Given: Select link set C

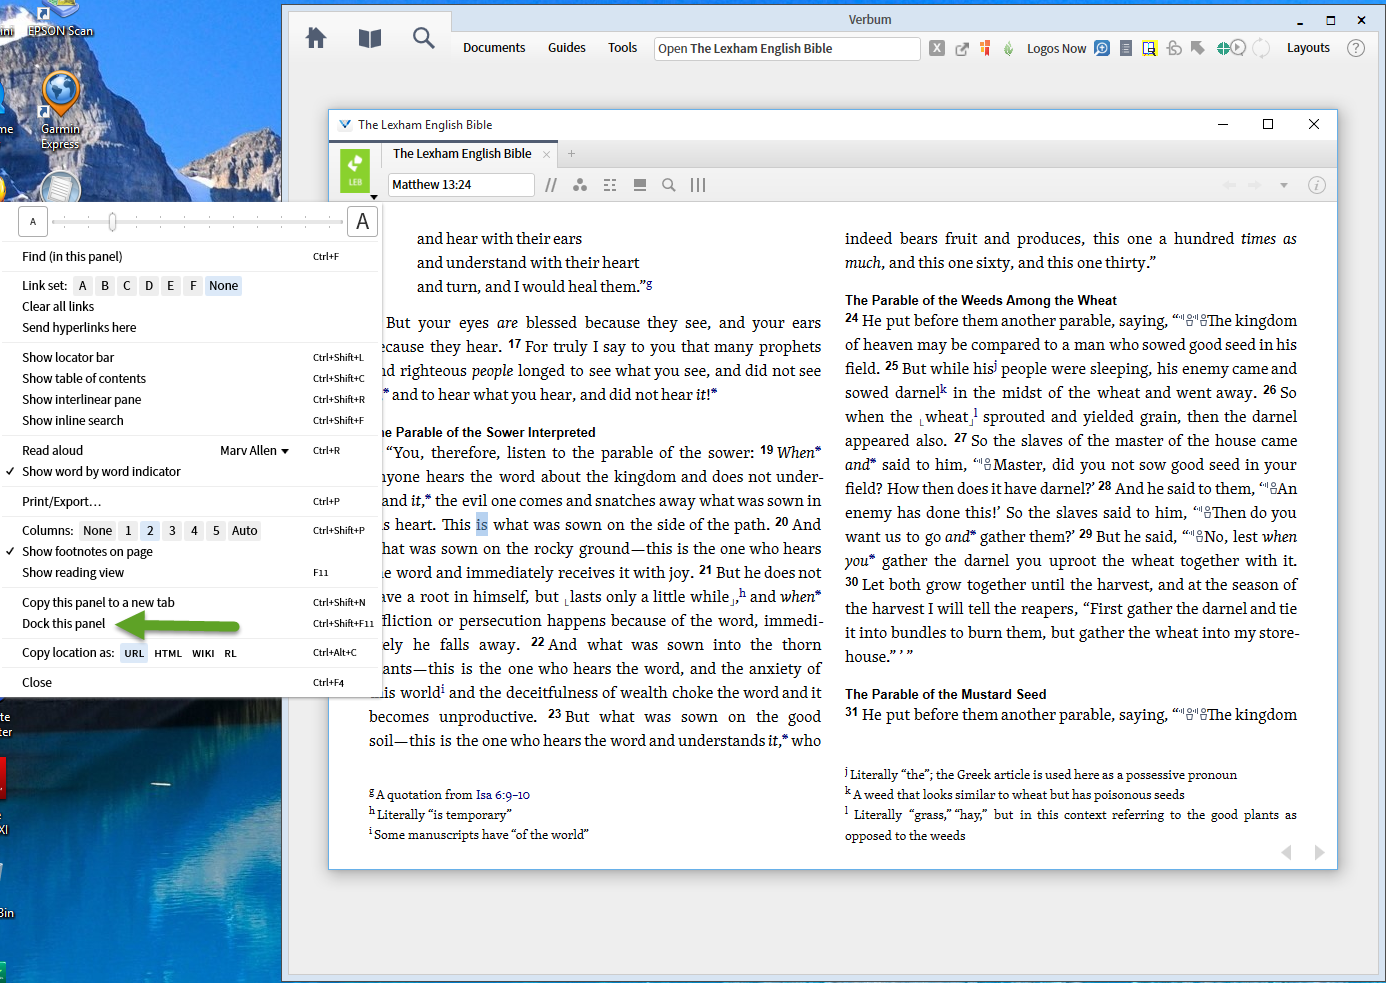Looking at the screenshot, I should tap(127, 286).
